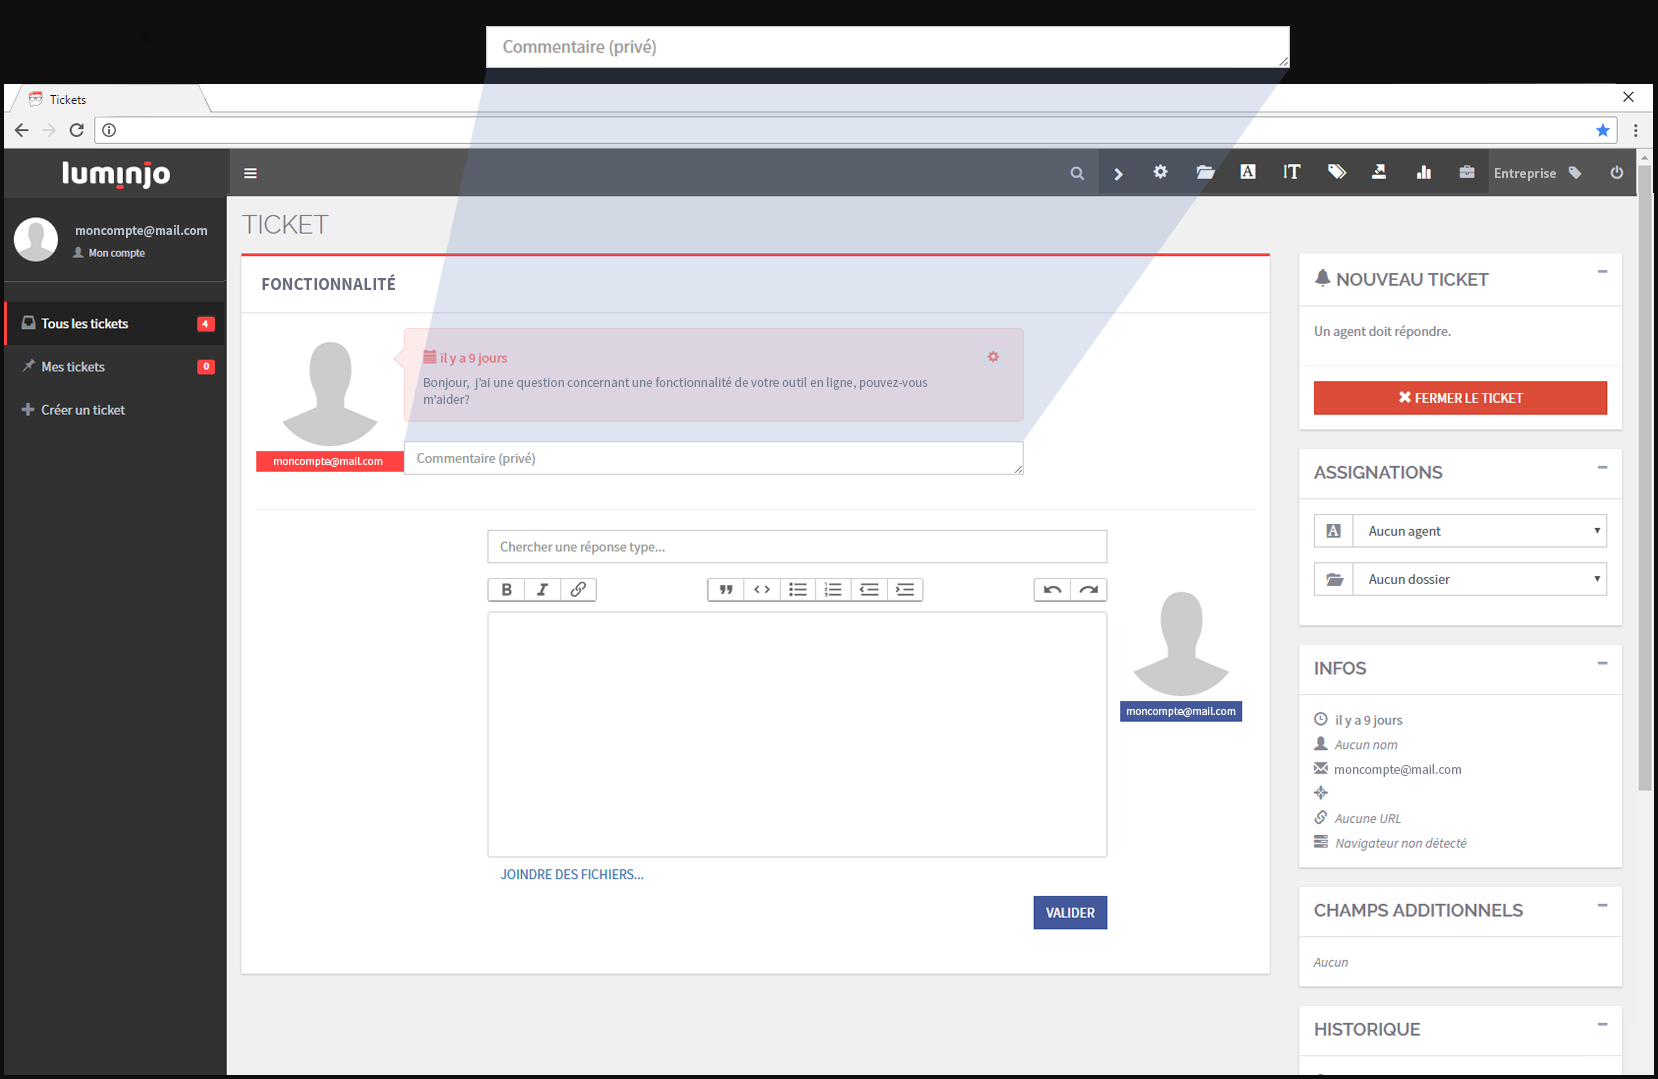Open the tags icon in top navigation
The width and height of the screenshot is (1658, 1079).
click(1337, 172)
